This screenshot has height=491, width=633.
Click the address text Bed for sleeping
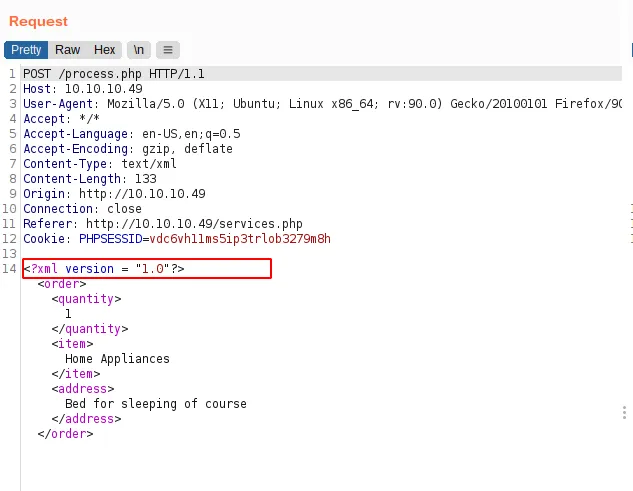(155, 404)
